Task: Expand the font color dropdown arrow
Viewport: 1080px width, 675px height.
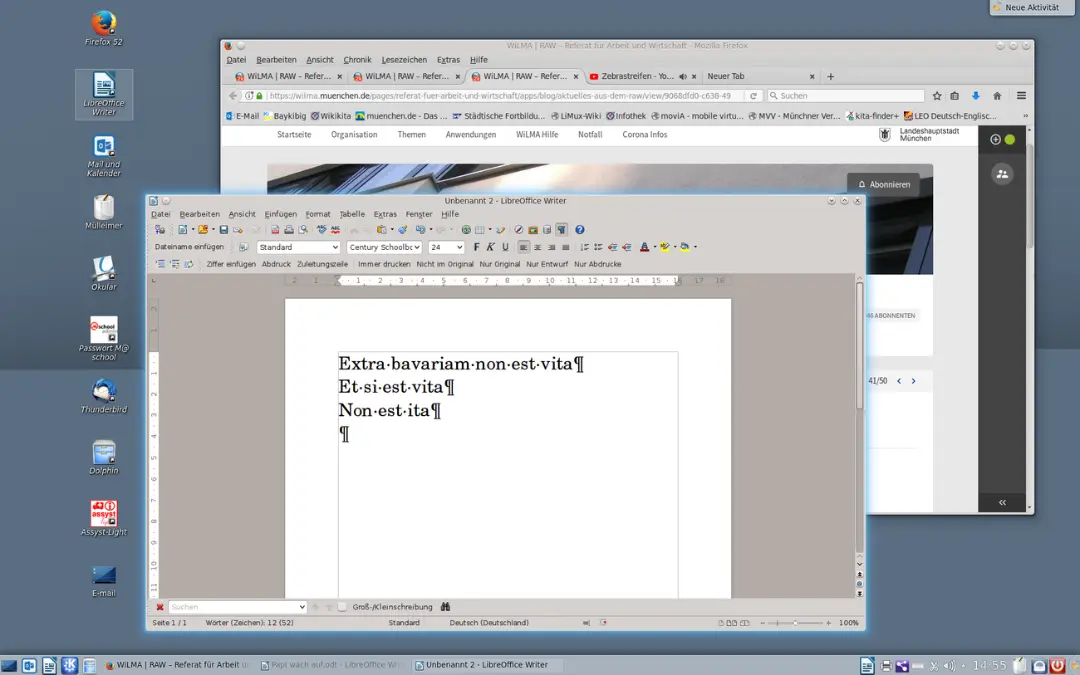Action: coord(654,247)
